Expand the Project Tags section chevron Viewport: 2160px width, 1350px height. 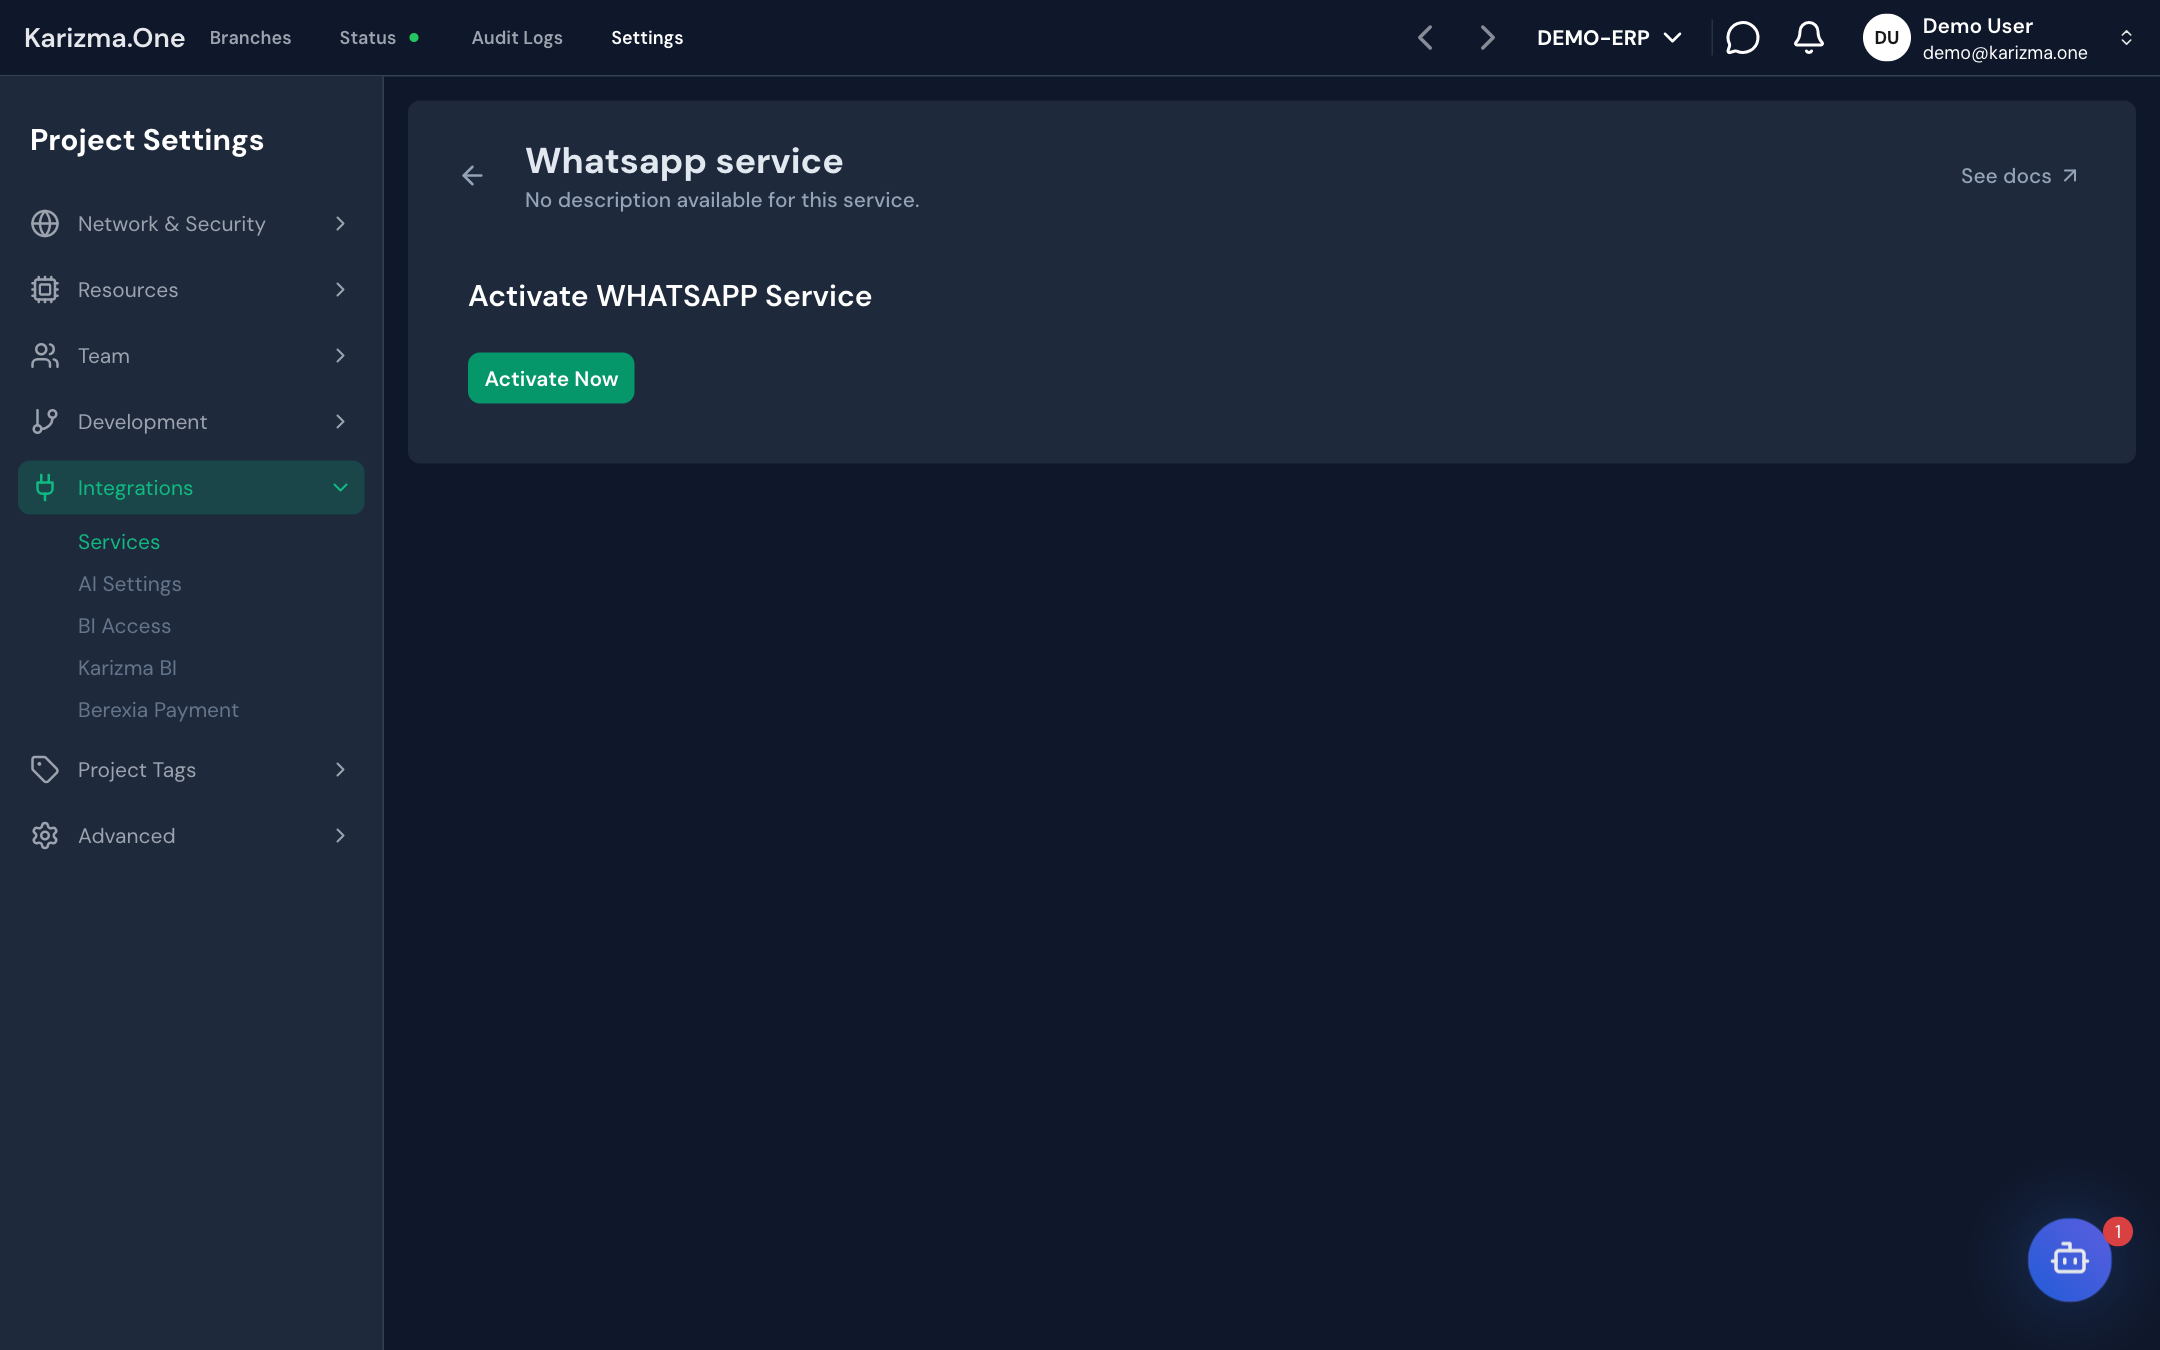pyautogui.click(x=340, y=770)
